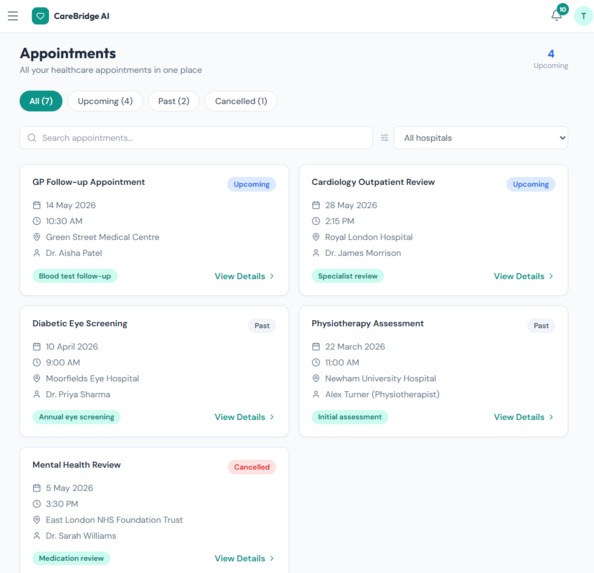Click the Specialist review tag
Screen dimensions: 594x573
click(348, 276)
